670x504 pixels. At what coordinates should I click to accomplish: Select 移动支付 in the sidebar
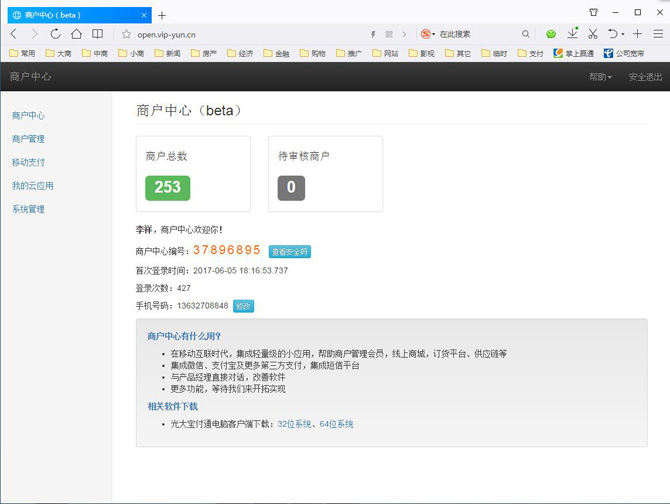[28, 162]
